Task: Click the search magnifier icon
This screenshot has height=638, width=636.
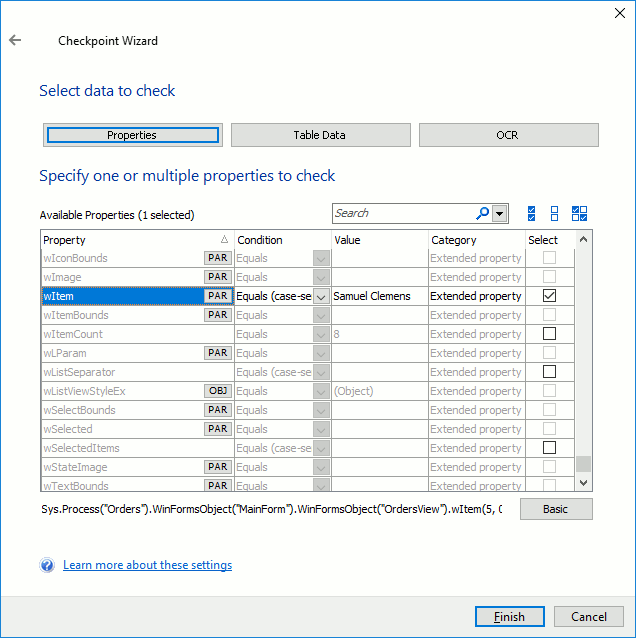Action: [482, 213]
